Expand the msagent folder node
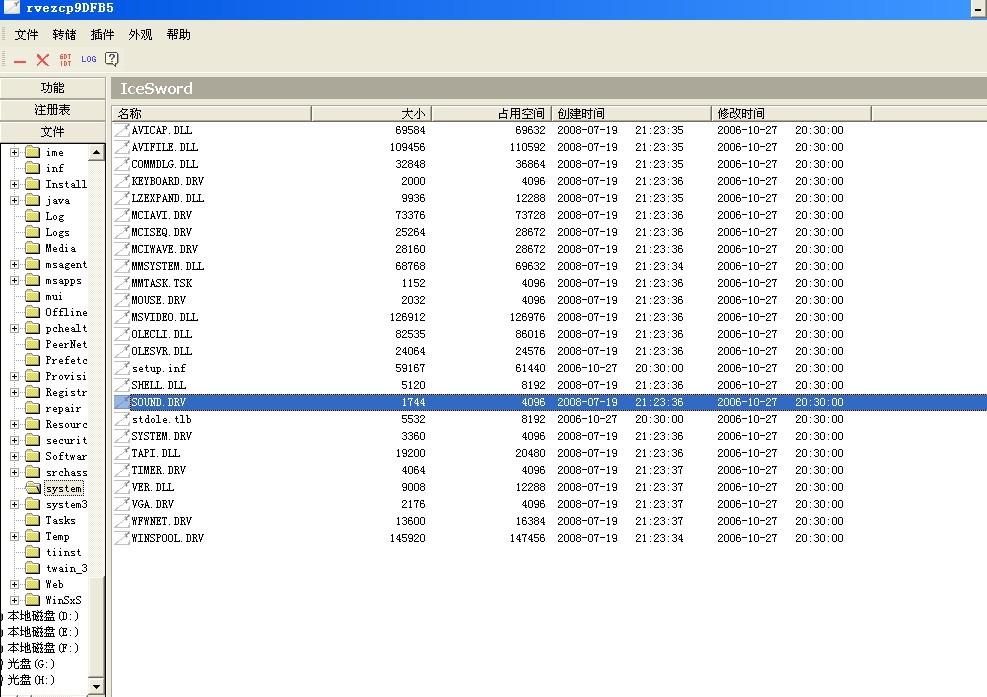 tap(14, 264)
